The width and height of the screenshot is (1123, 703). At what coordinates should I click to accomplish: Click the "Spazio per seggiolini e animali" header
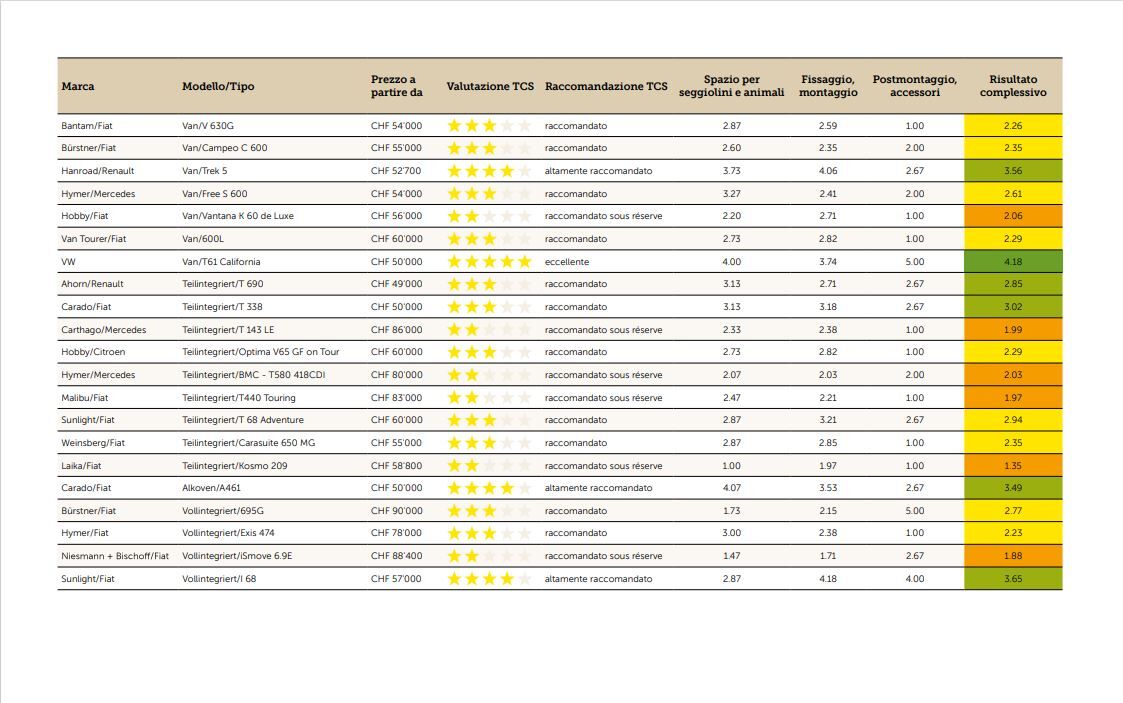pyautogui.click(x=731, y=86)
